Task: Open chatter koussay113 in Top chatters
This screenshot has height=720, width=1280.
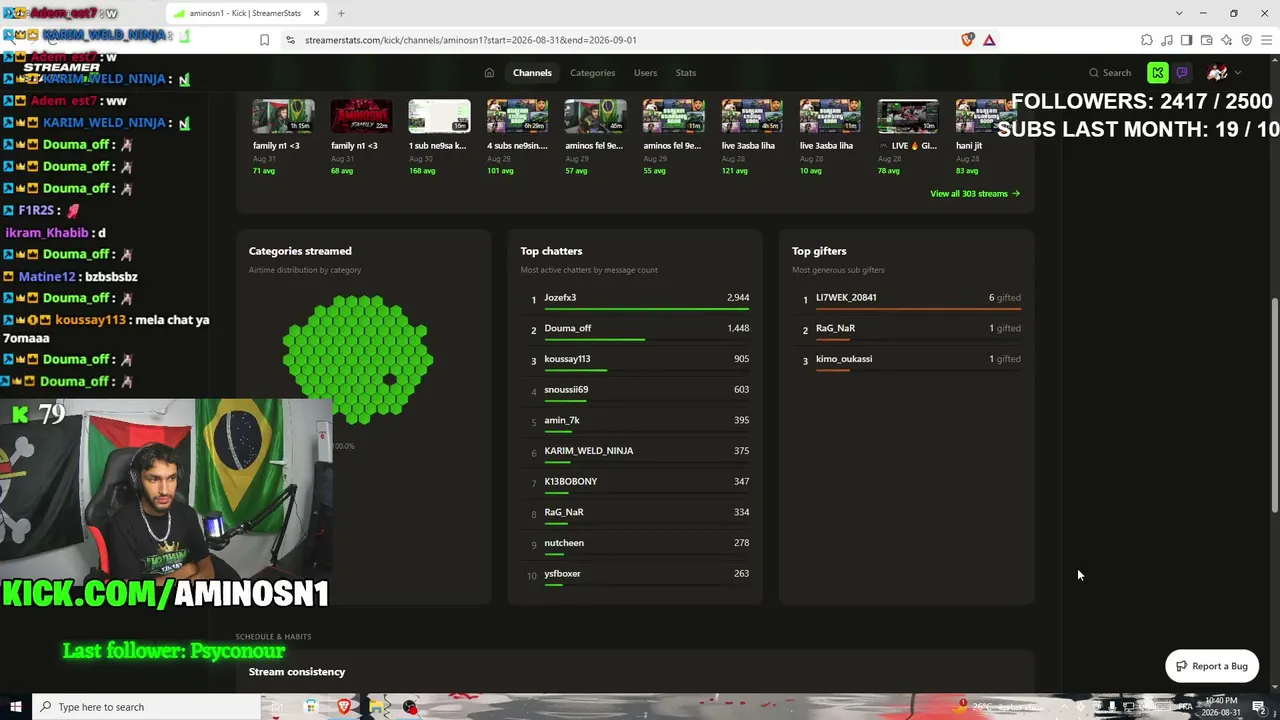Action: pos(567,359)
